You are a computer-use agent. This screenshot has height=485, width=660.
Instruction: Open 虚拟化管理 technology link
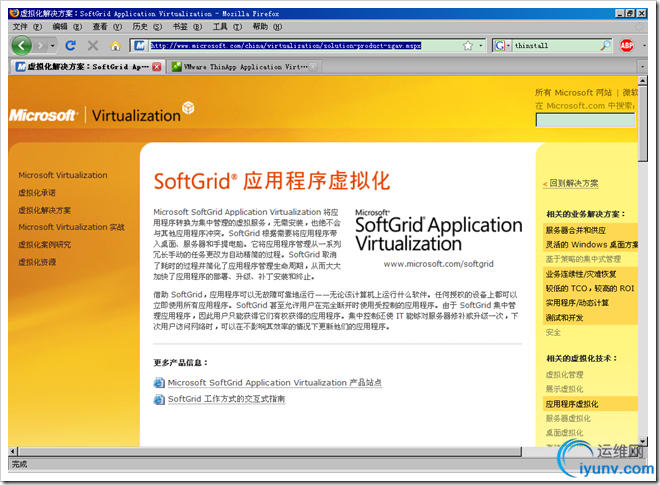coord(564,374)
